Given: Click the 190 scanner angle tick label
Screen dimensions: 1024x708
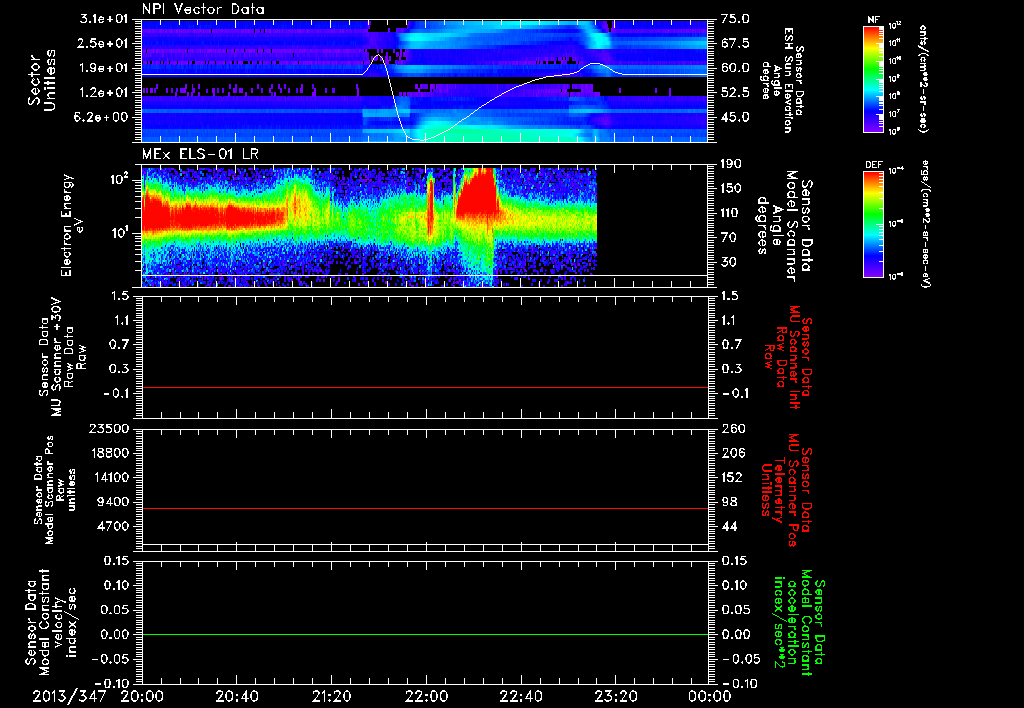Looking at the screenshot, I should [731, 164].
